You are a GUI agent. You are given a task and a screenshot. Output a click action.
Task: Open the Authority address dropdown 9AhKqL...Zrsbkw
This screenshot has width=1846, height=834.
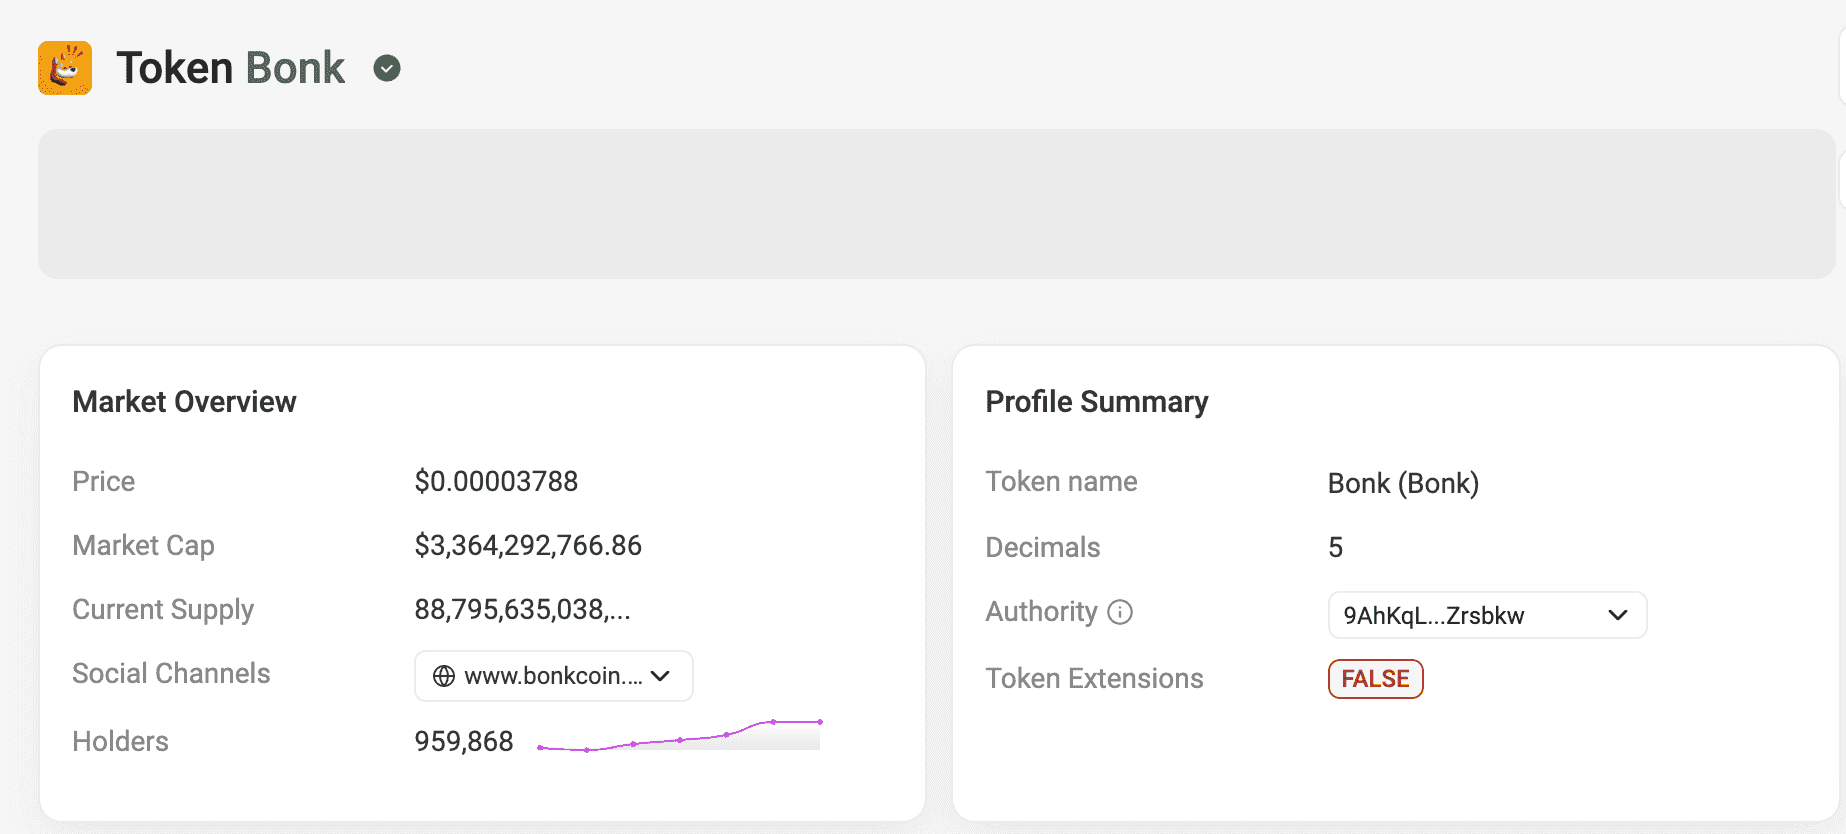point(1487,615)
